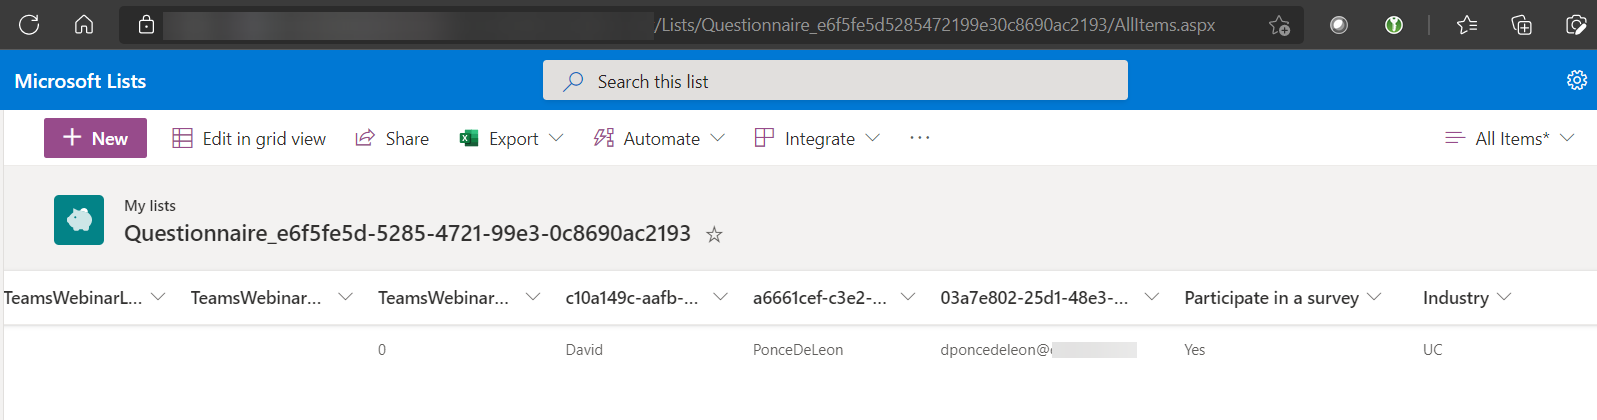Type in the Search this list box
This screenshot has width=1597, height=420.
click(835, 81)
